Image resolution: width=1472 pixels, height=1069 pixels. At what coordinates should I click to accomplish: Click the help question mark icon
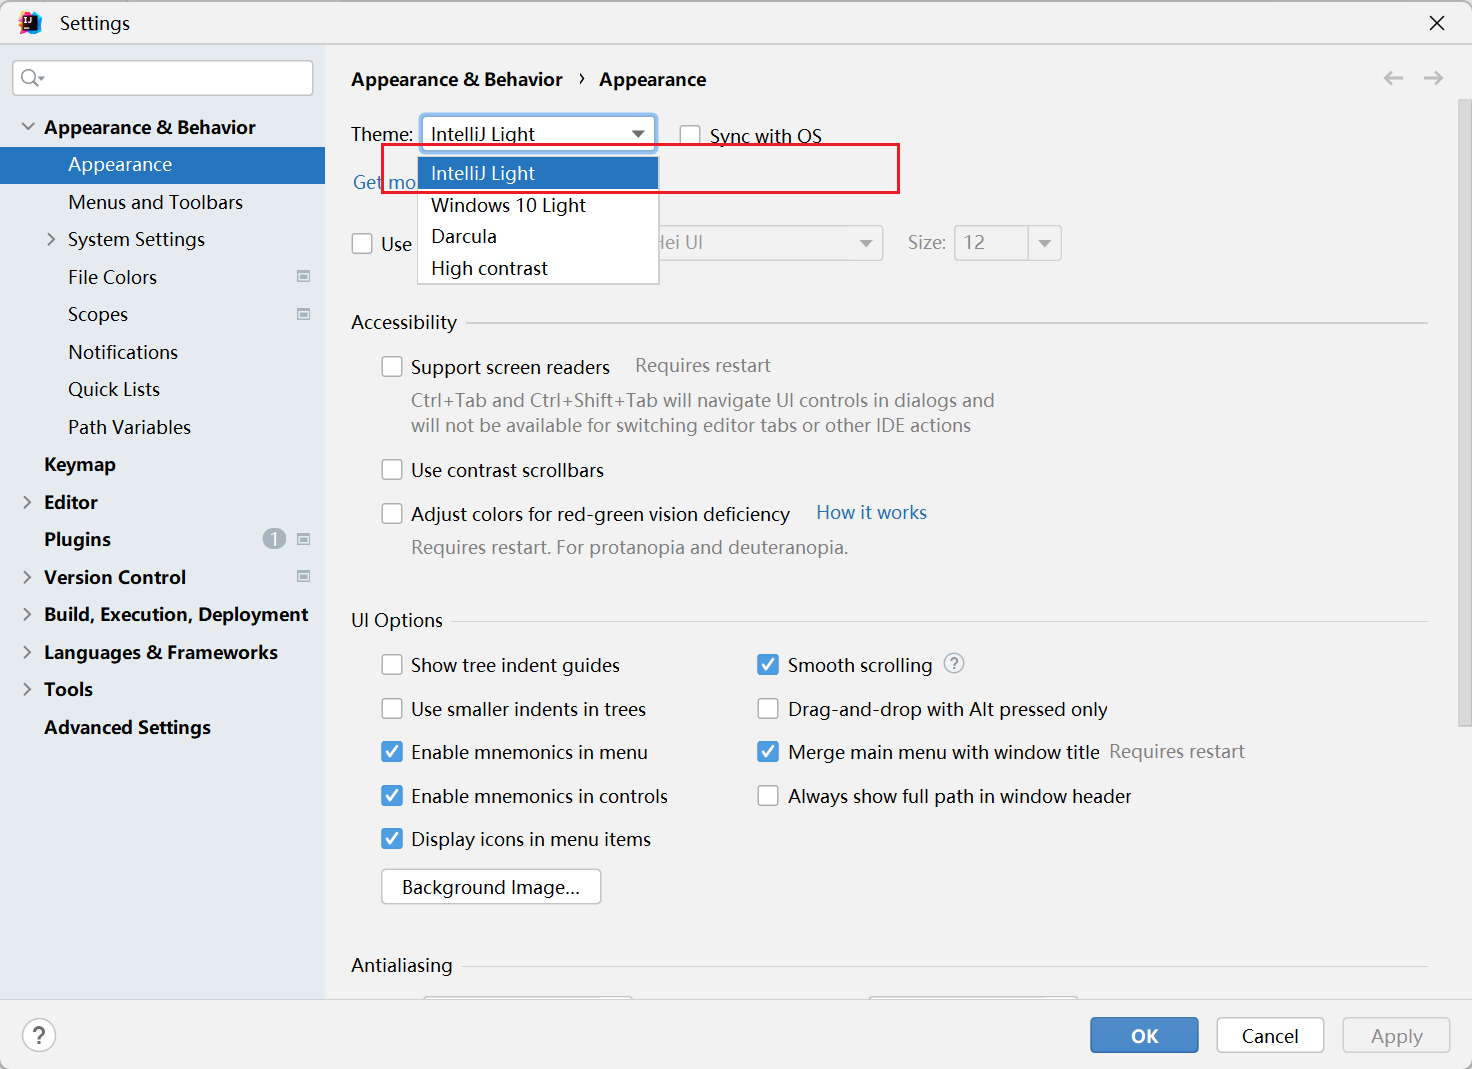click(39, 1035)
